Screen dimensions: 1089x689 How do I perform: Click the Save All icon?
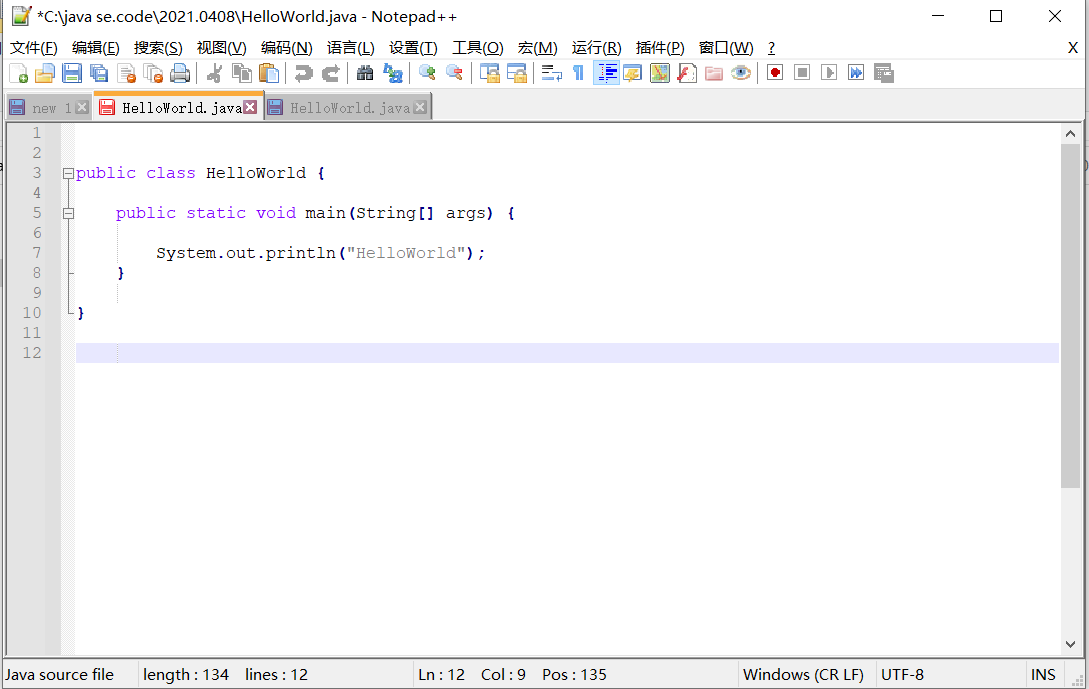point(99,73)
